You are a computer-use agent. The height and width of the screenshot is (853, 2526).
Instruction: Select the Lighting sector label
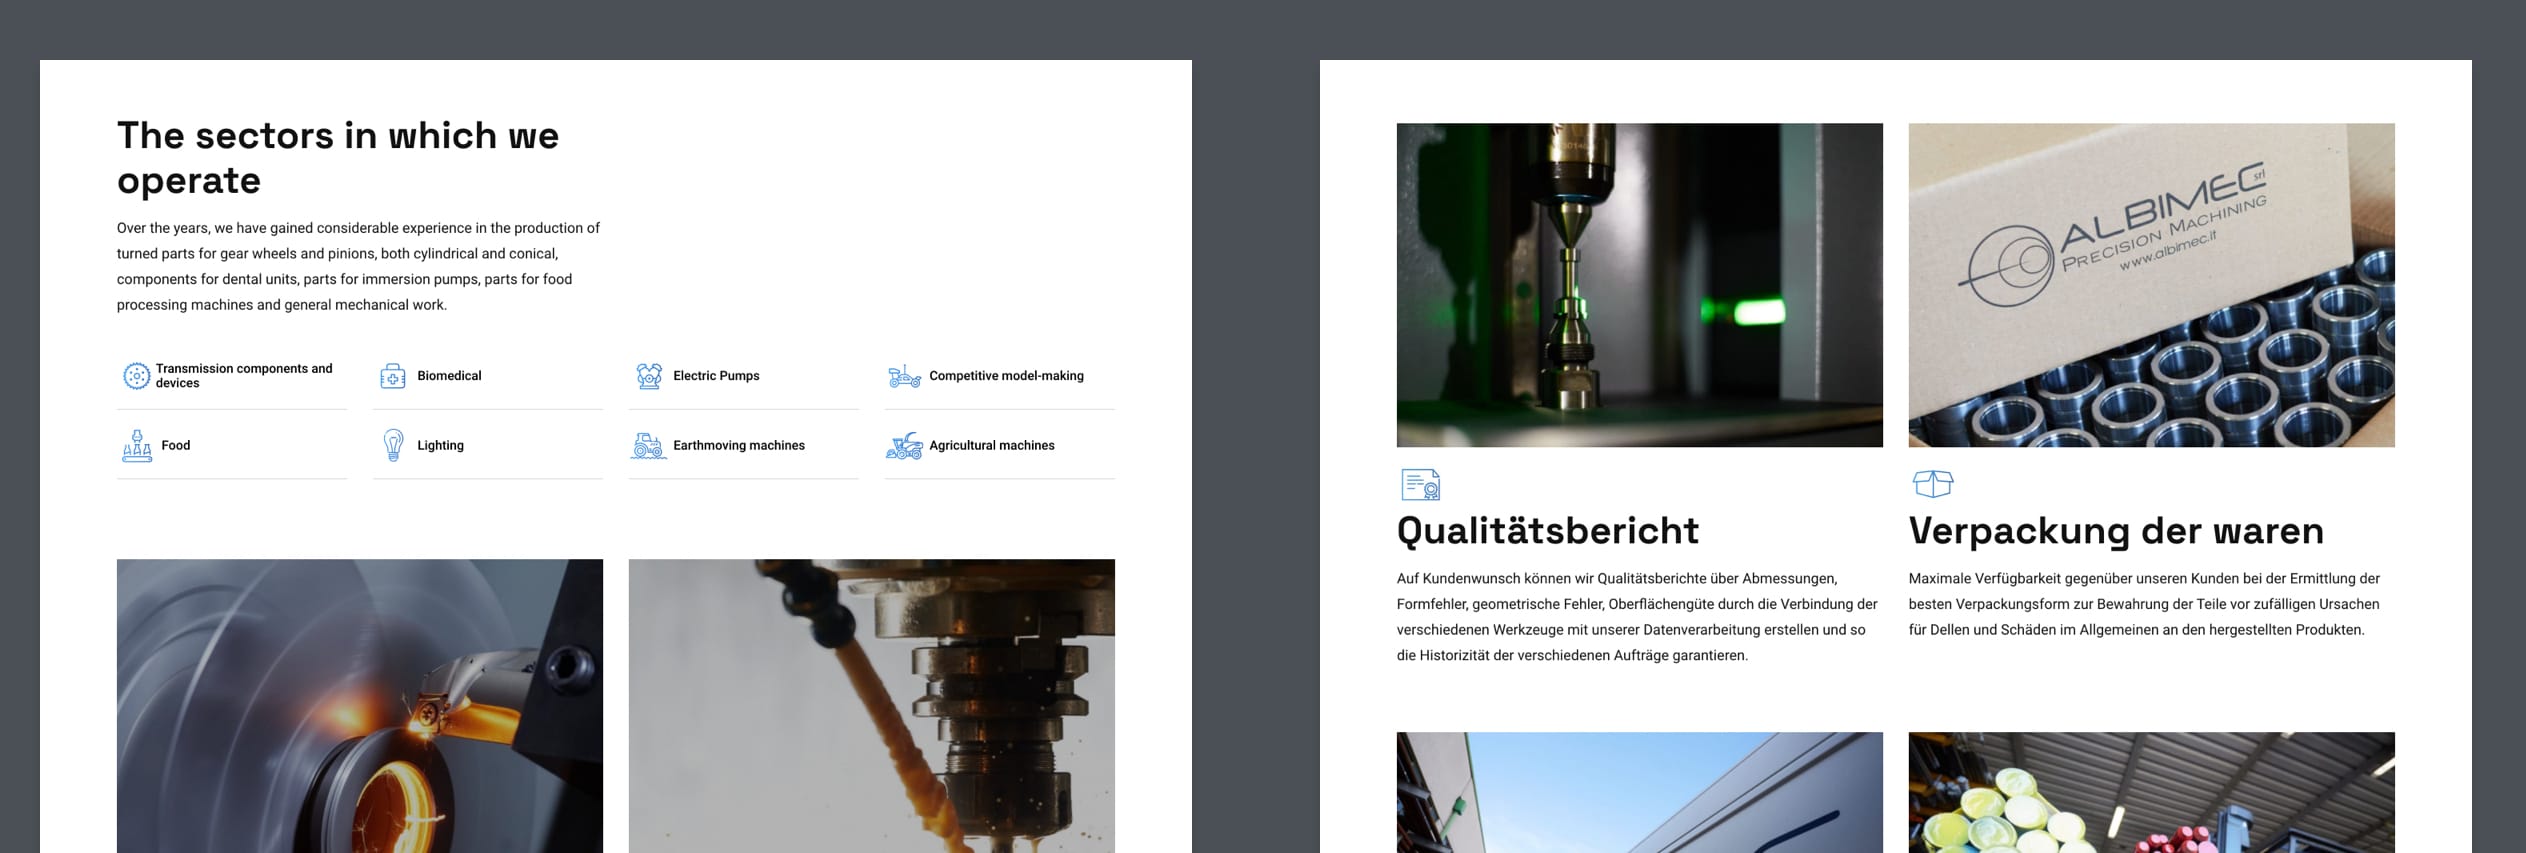[x=440, y=445]
